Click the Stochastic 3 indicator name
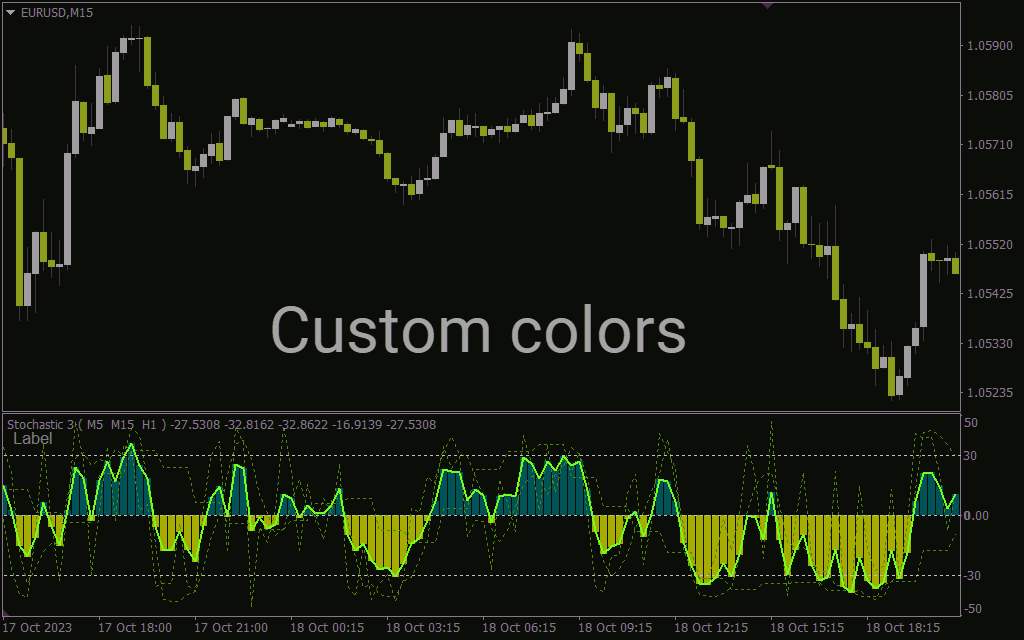The height and width of the screenshot is (640, 1024). [x=39, y=425]
